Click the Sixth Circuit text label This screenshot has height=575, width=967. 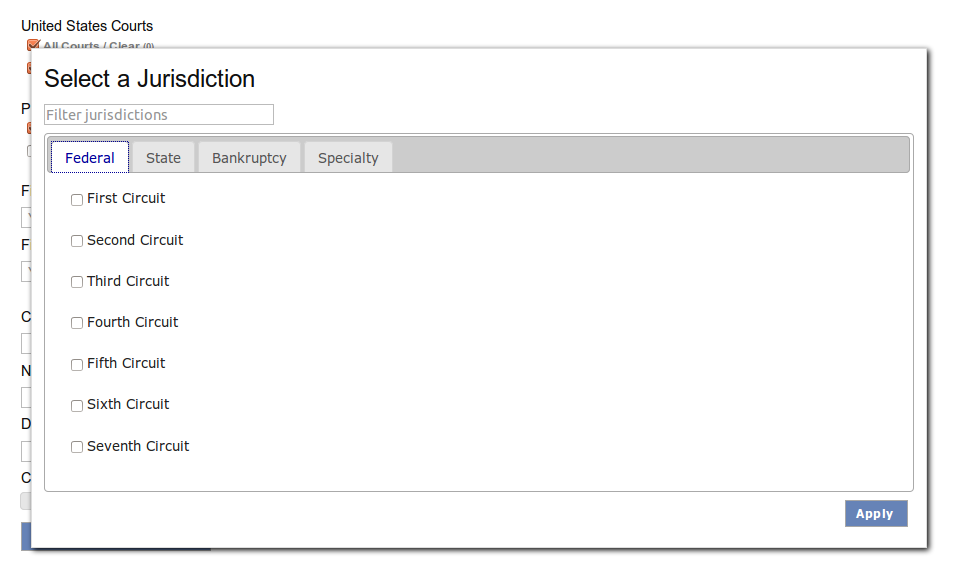click(x=128, y=404)
